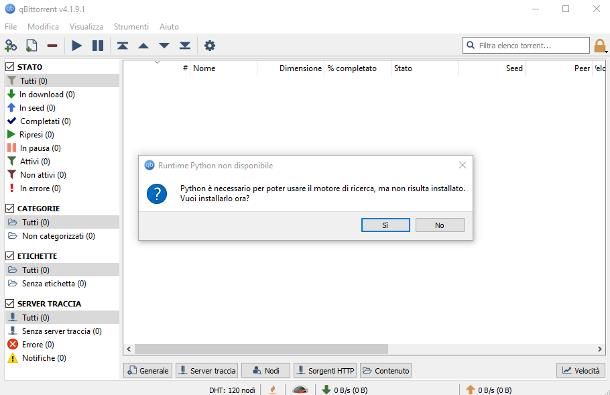Toggle the STATO section checkbox

(10, 67)
